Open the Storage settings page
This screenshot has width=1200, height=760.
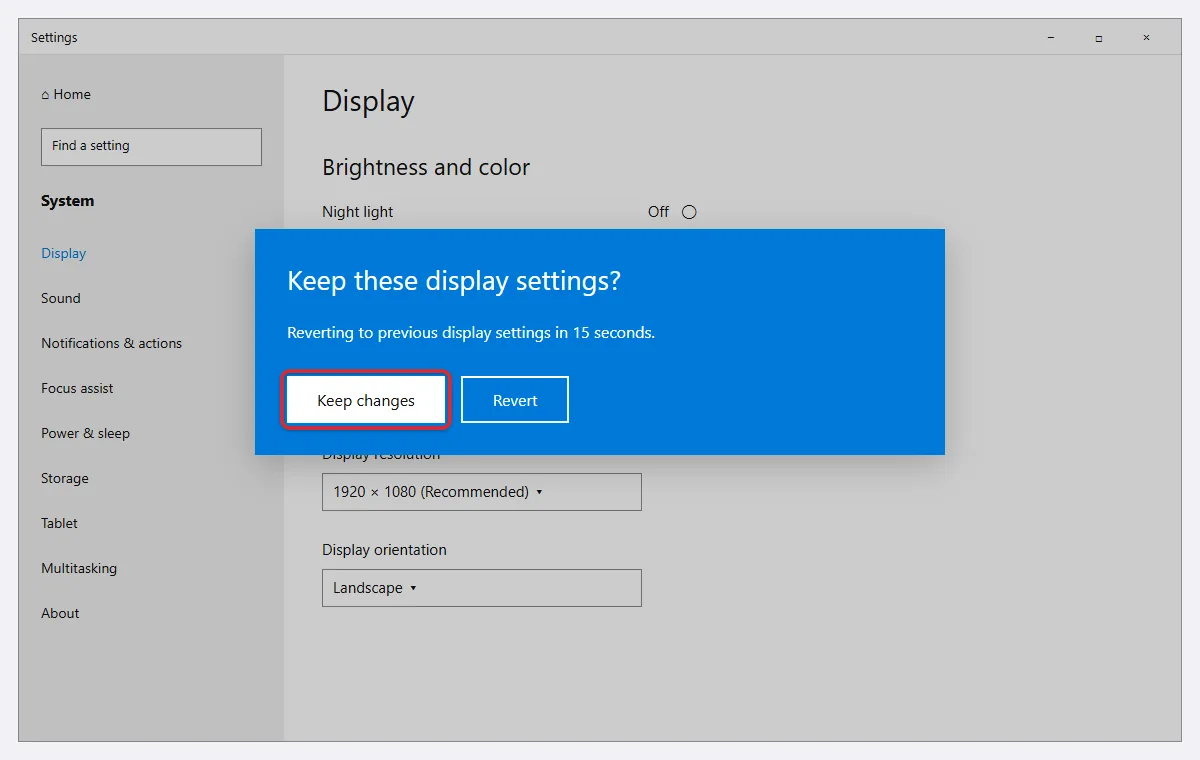pyautogui.click(x=65, y=478)
